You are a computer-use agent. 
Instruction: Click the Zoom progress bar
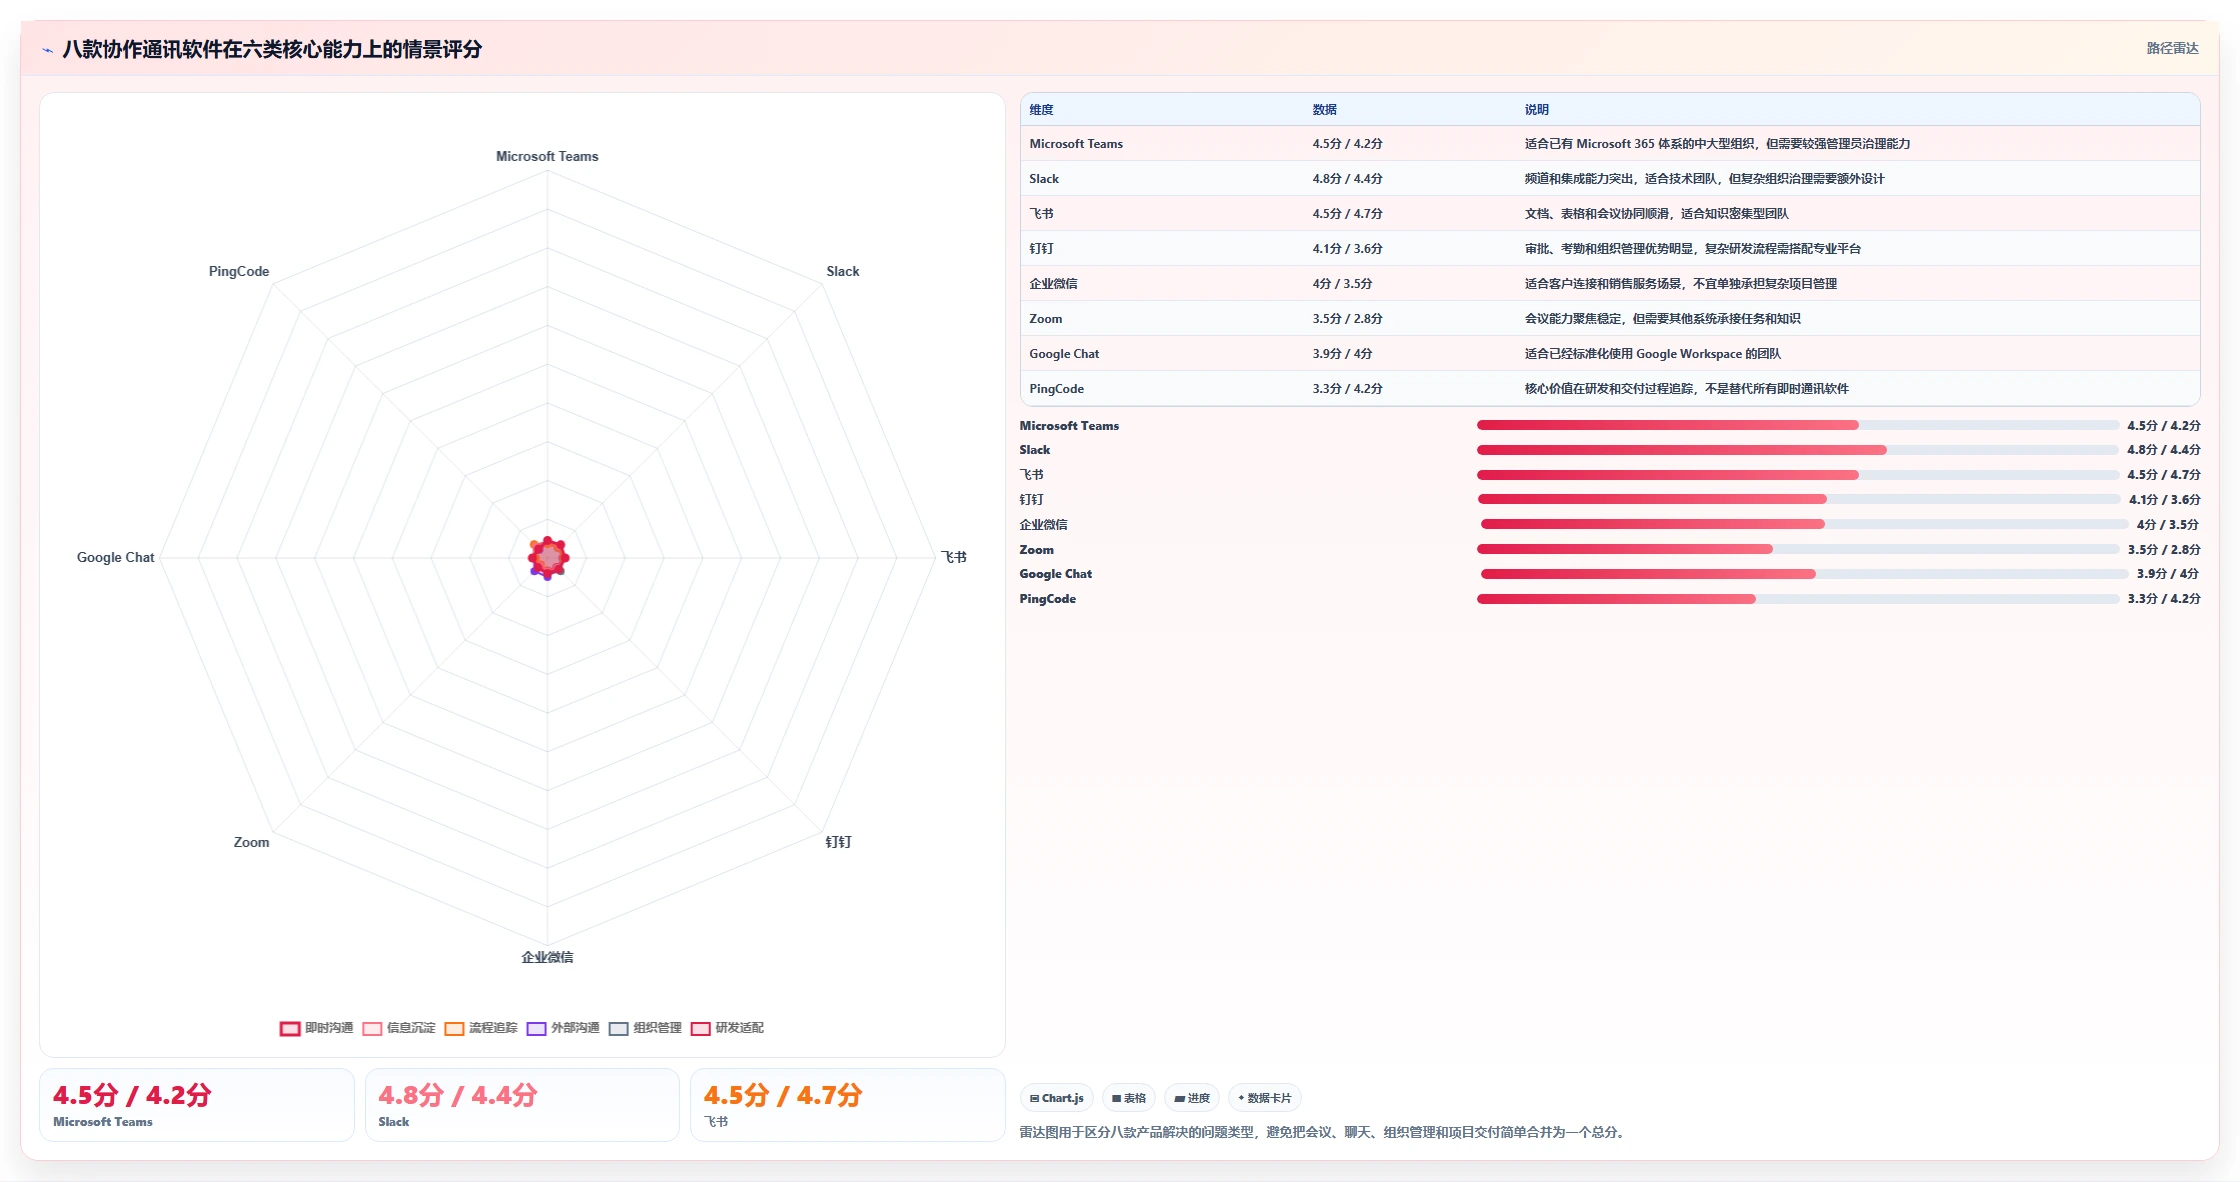coord(1798,549)
